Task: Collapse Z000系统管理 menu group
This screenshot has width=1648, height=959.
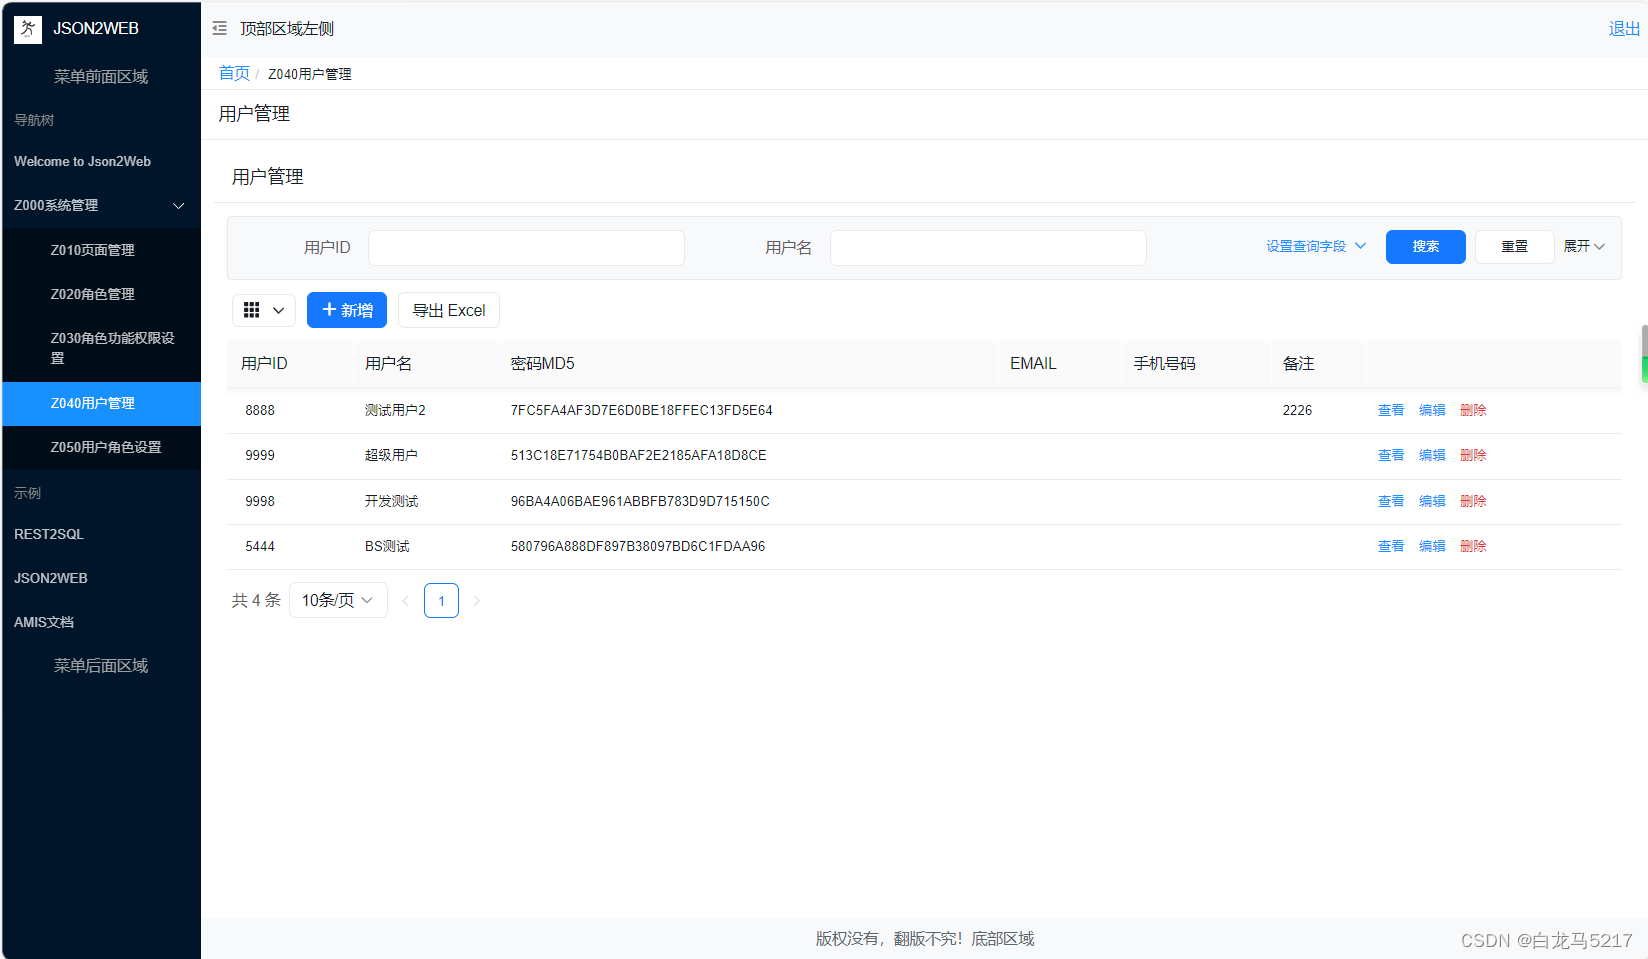Action: click(101, 205)
